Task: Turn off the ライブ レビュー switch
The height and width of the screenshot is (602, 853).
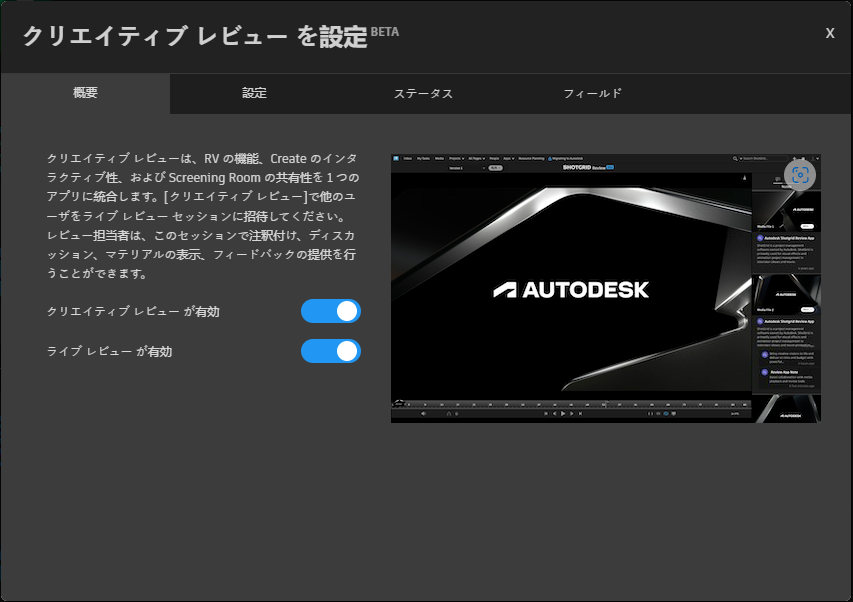Action: 331,351
